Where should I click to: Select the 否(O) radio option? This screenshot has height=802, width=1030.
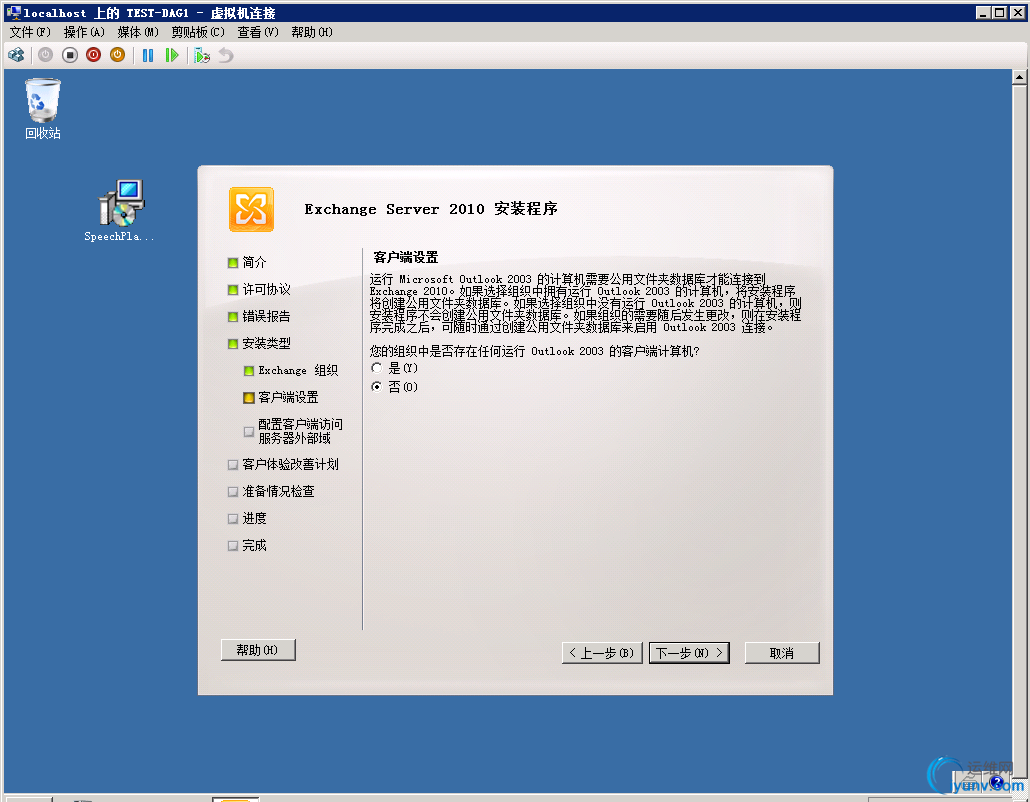point(376,387)
